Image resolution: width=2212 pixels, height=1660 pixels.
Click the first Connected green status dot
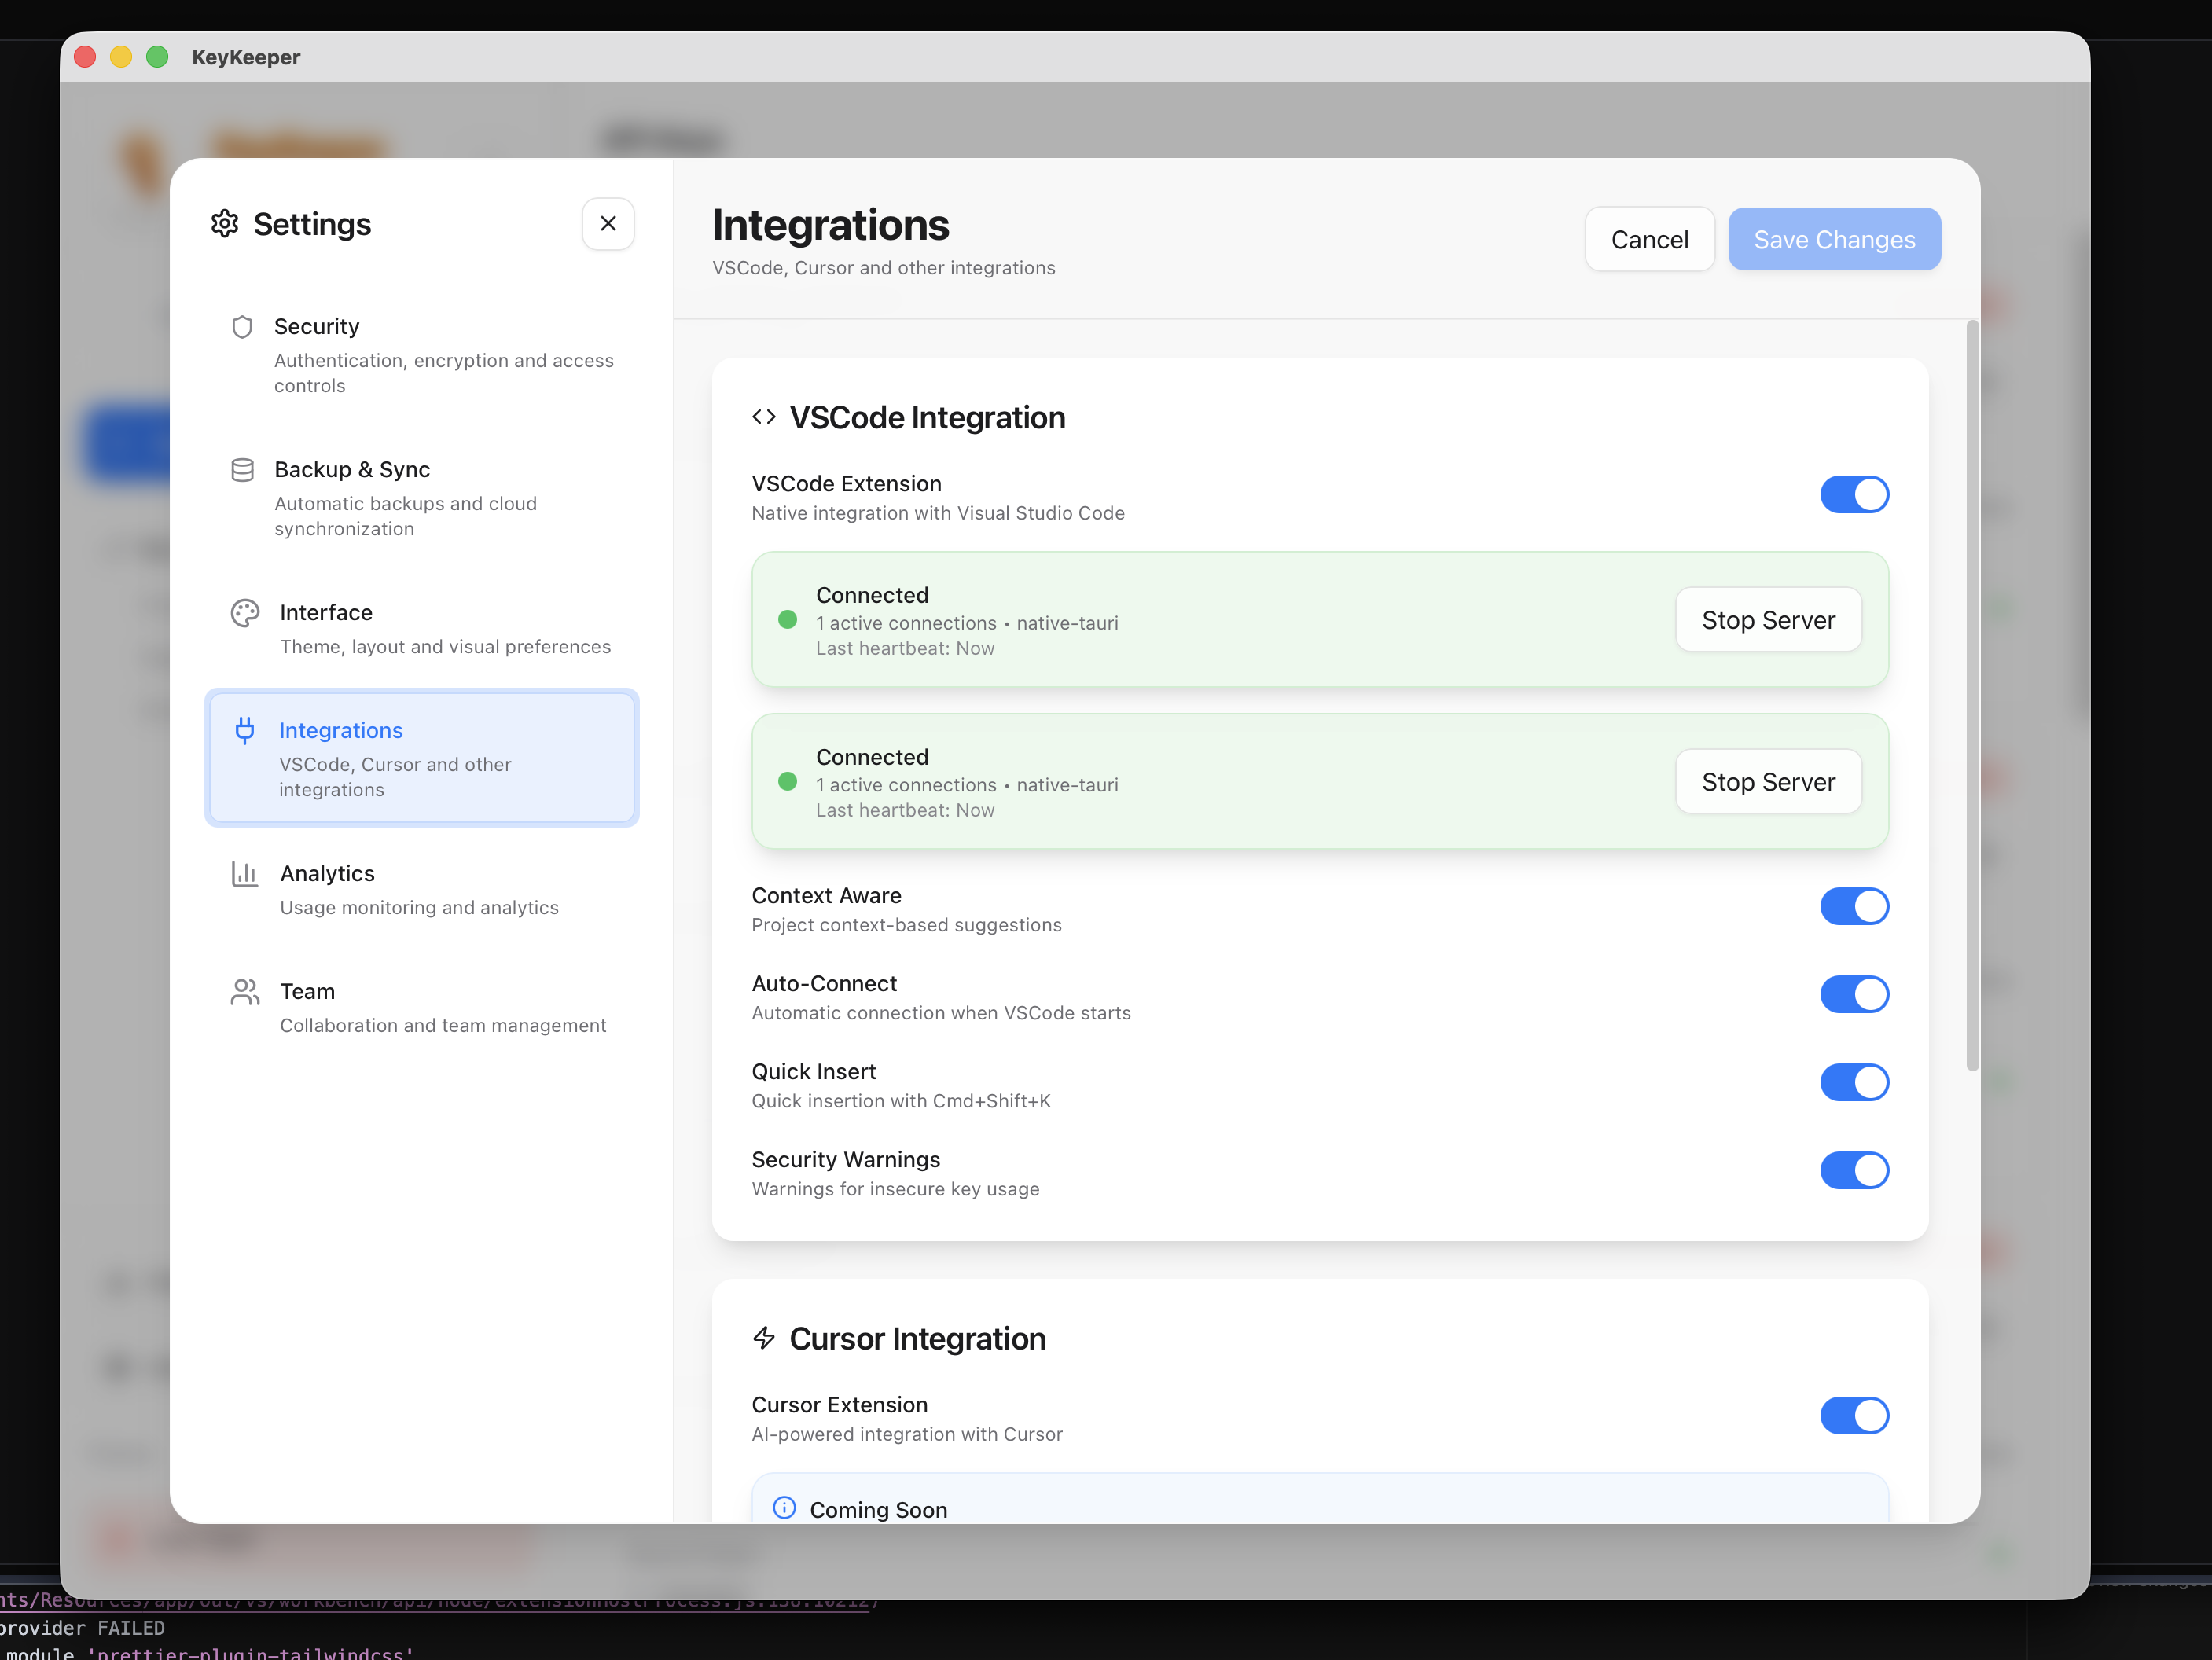pyautogui.click(x=788, y=620)
